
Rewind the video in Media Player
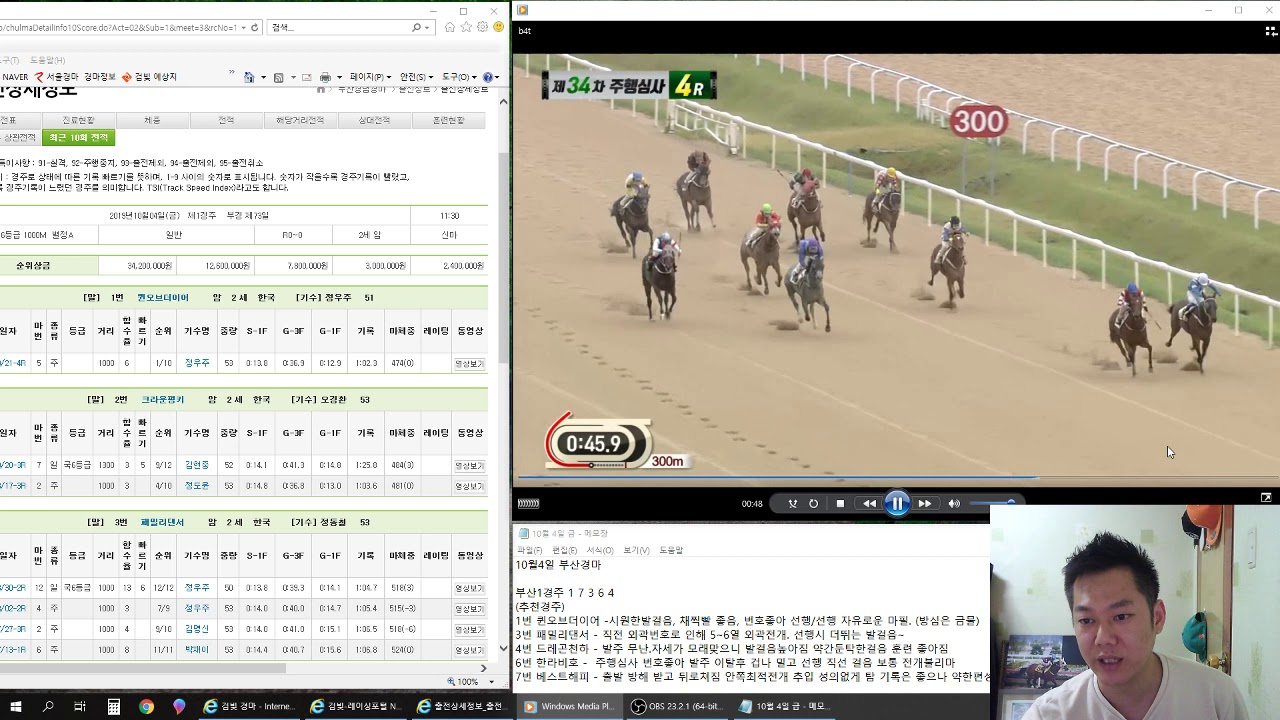[869, 504]
